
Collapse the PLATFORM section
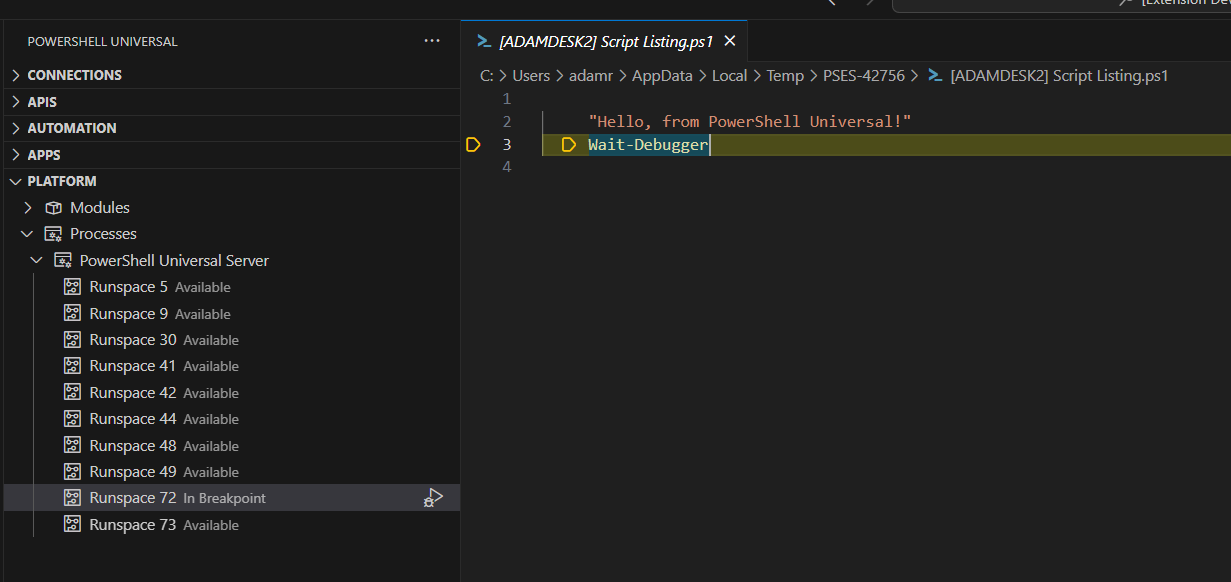click(x=15, y=181)
